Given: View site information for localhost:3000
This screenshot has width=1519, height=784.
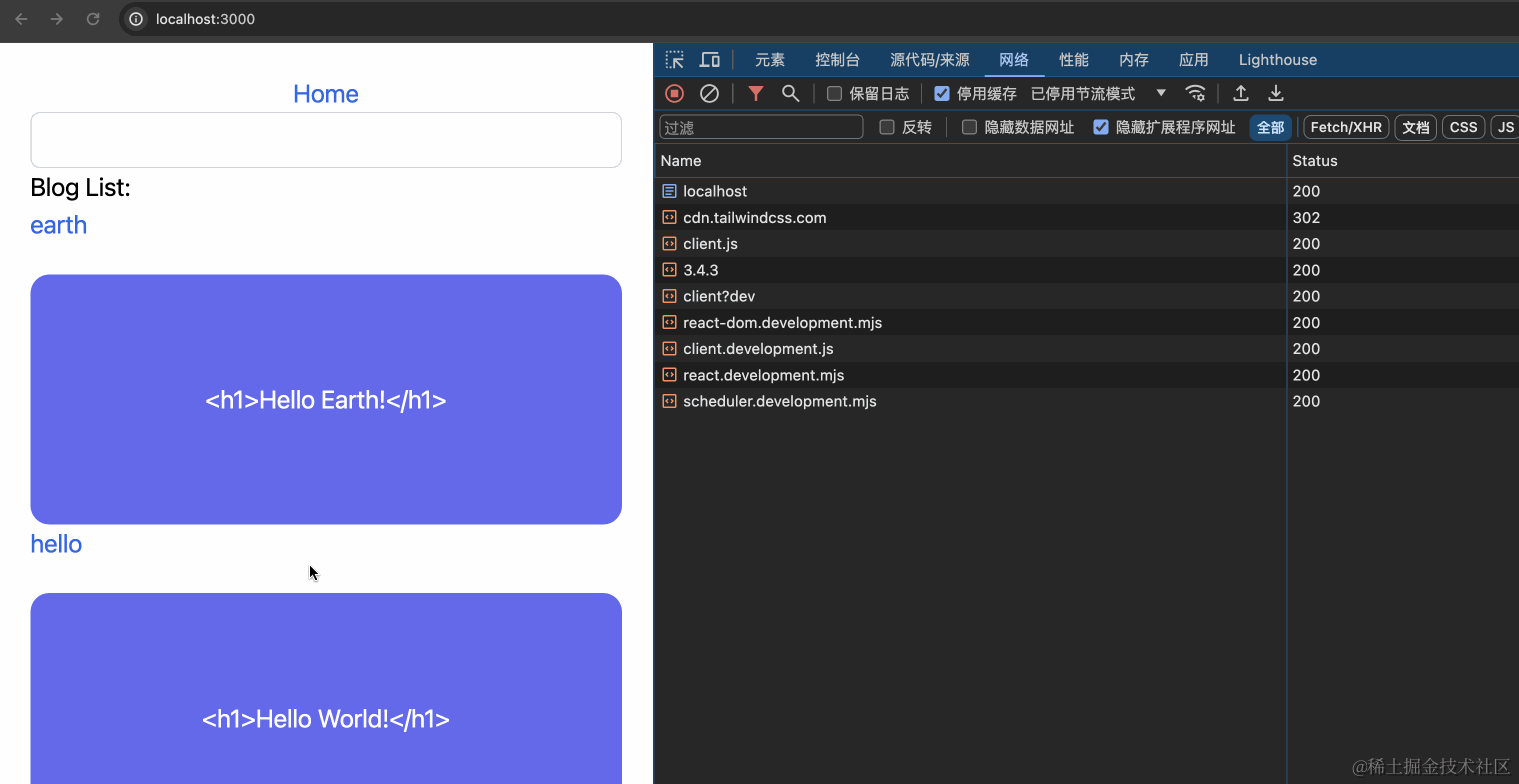Looking at the screenshot, I should click(x=134, y=19).
